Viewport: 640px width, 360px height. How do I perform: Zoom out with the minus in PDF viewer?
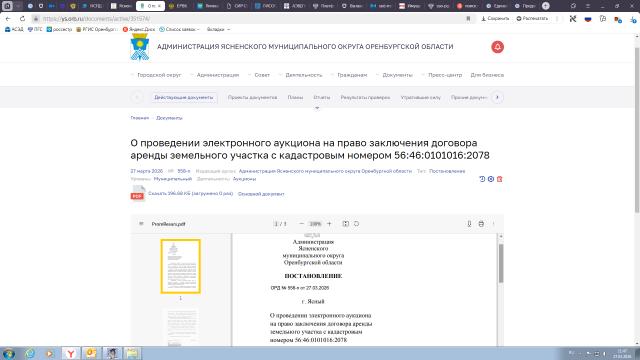pos(301,224)
